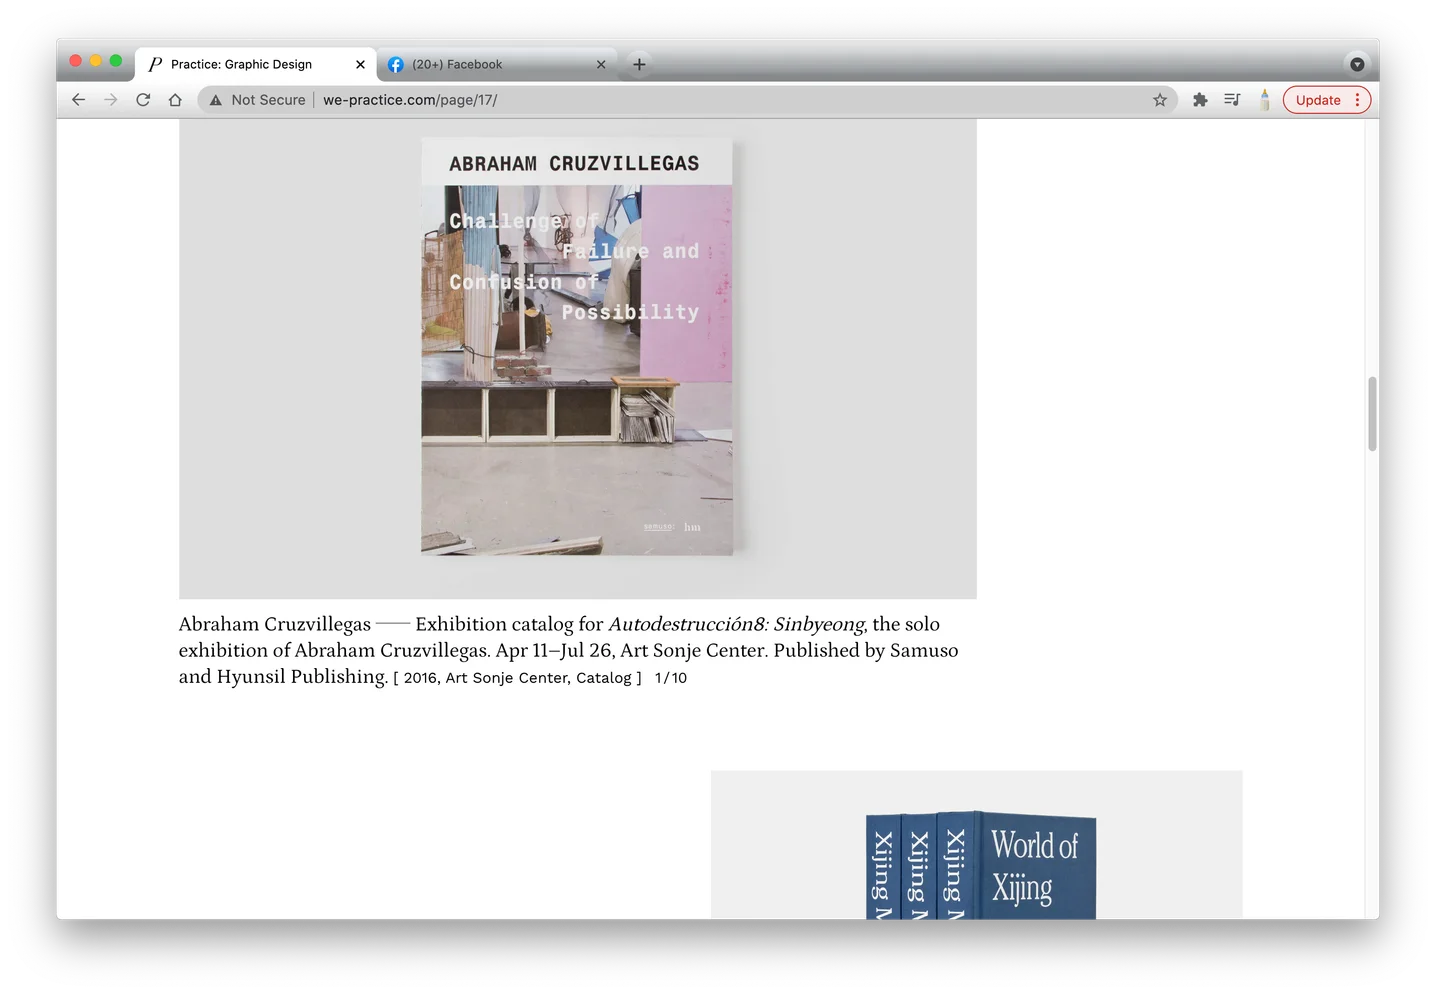Close the Facebook tab

click(x=601, y=64)
